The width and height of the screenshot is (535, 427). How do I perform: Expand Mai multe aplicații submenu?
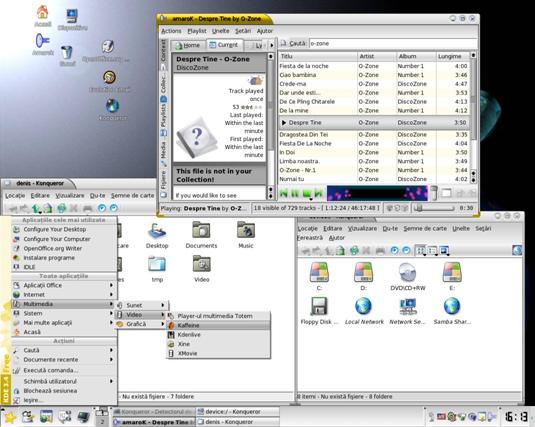coord(64,323)
